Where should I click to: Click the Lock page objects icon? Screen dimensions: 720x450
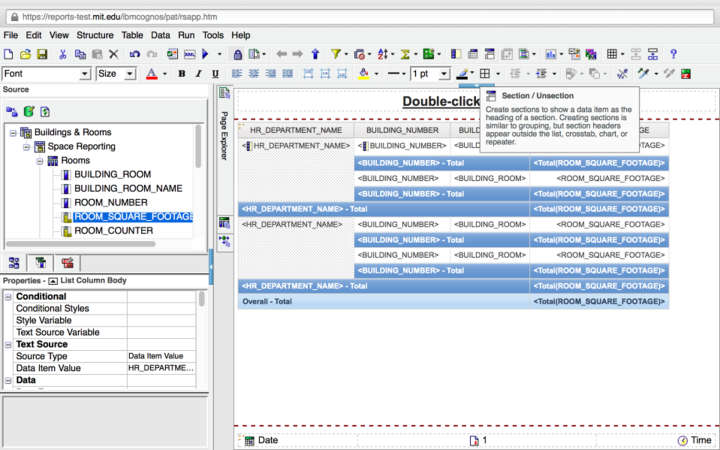point(238,54)
